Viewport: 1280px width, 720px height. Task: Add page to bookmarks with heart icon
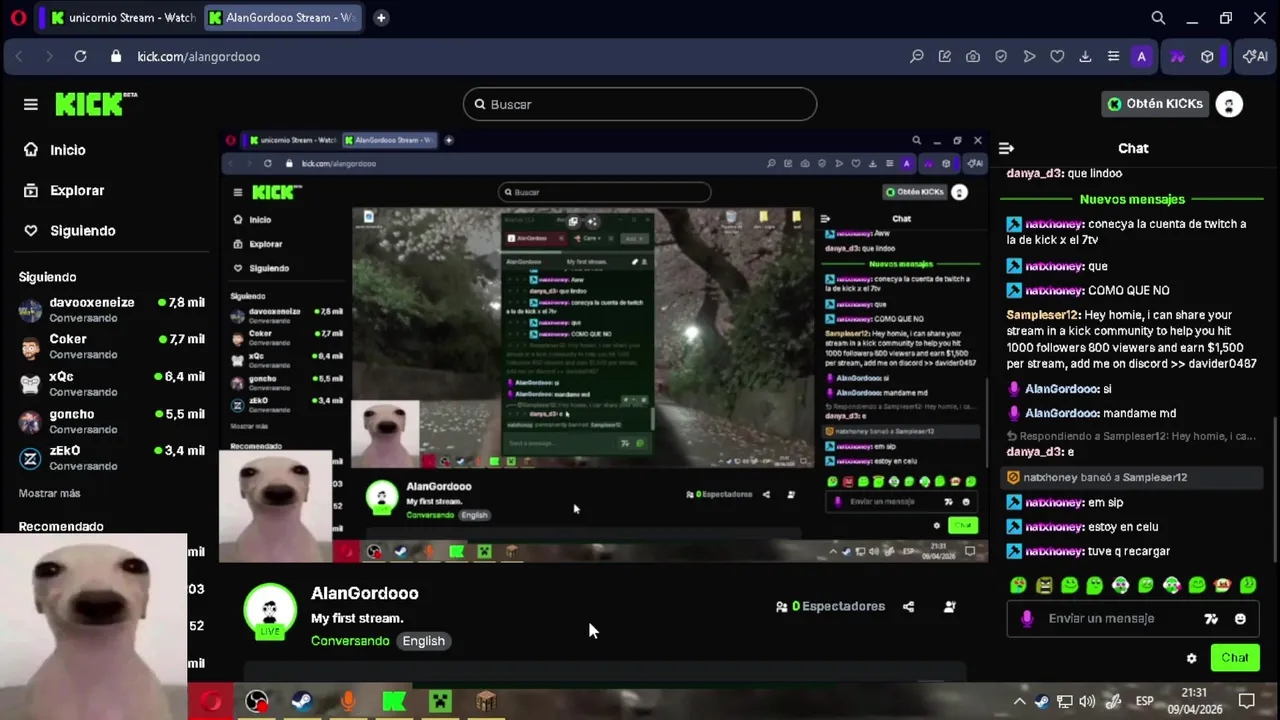pyautogui.click(x=1057, y=57)
